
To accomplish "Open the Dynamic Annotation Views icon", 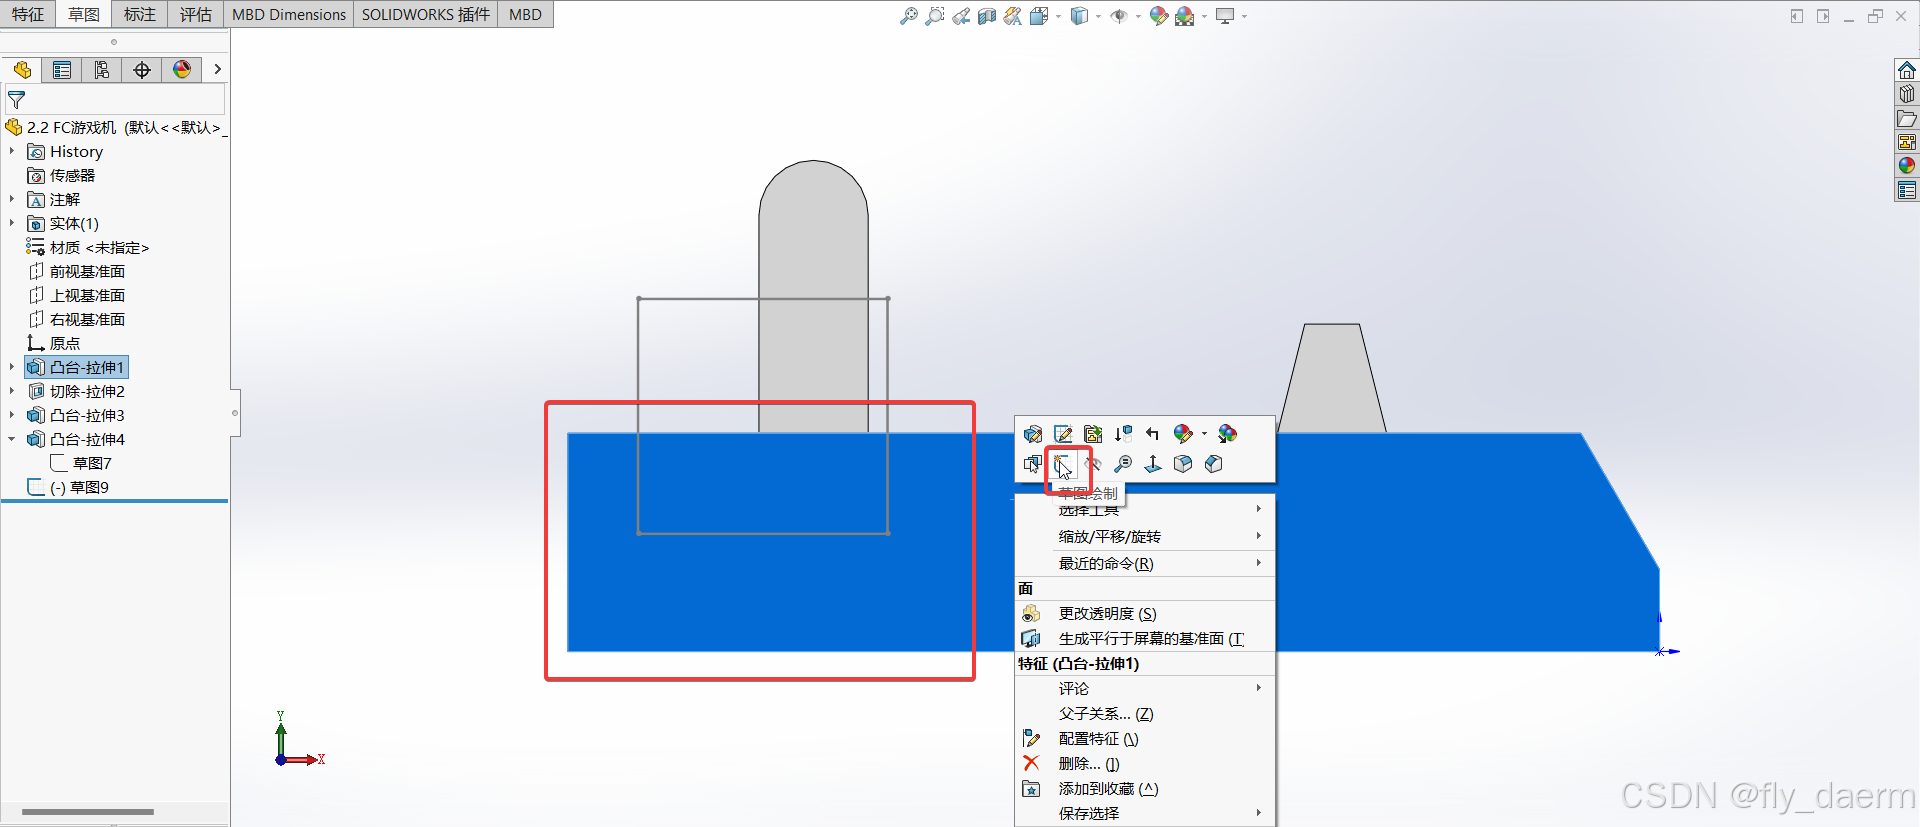I will [1013, 16].
